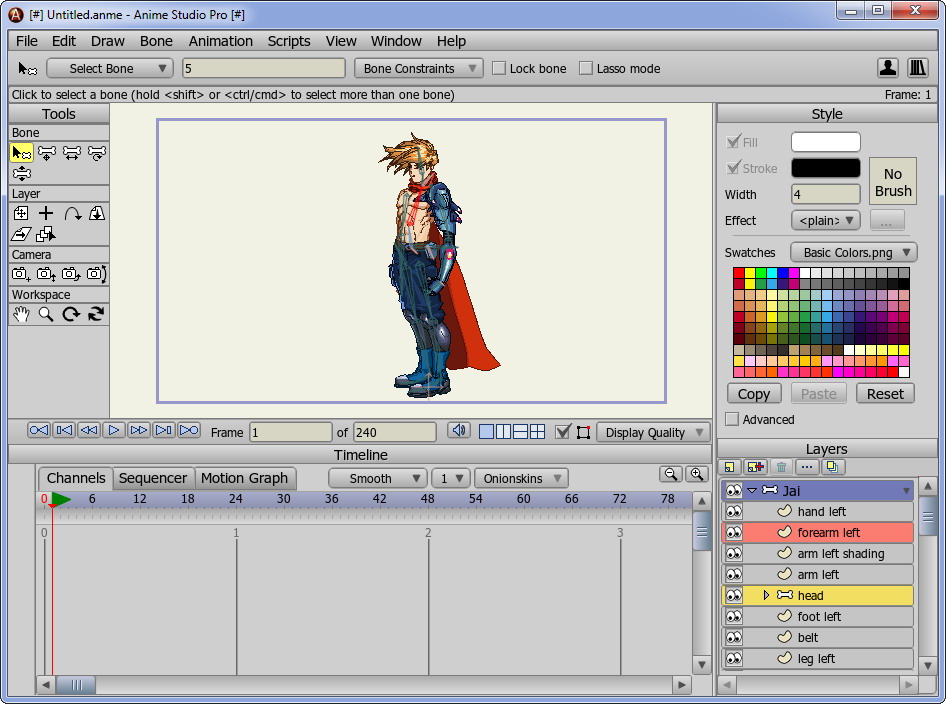Click the Copy style button

point(754,394)
